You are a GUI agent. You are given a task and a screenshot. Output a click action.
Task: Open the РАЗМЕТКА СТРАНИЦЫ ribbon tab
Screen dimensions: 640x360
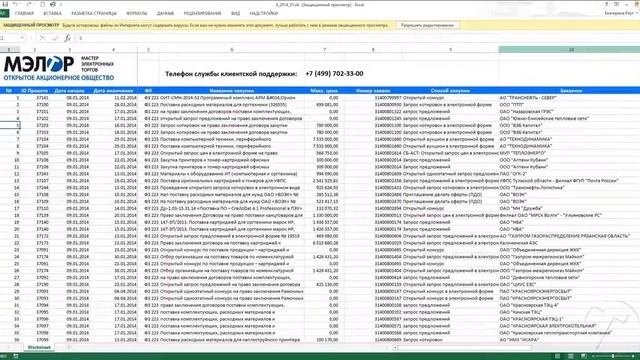(94, 13)
